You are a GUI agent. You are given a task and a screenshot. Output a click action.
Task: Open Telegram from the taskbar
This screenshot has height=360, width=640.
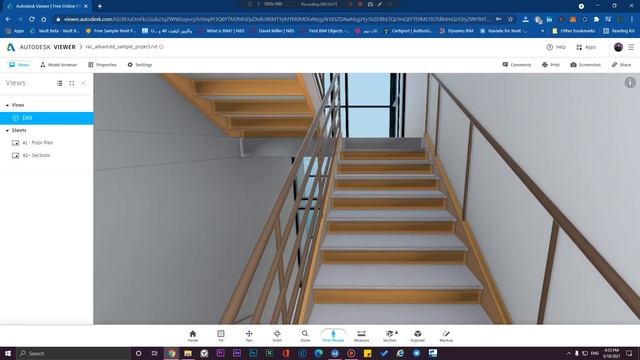pyautogui.click(x=416, y=353)
